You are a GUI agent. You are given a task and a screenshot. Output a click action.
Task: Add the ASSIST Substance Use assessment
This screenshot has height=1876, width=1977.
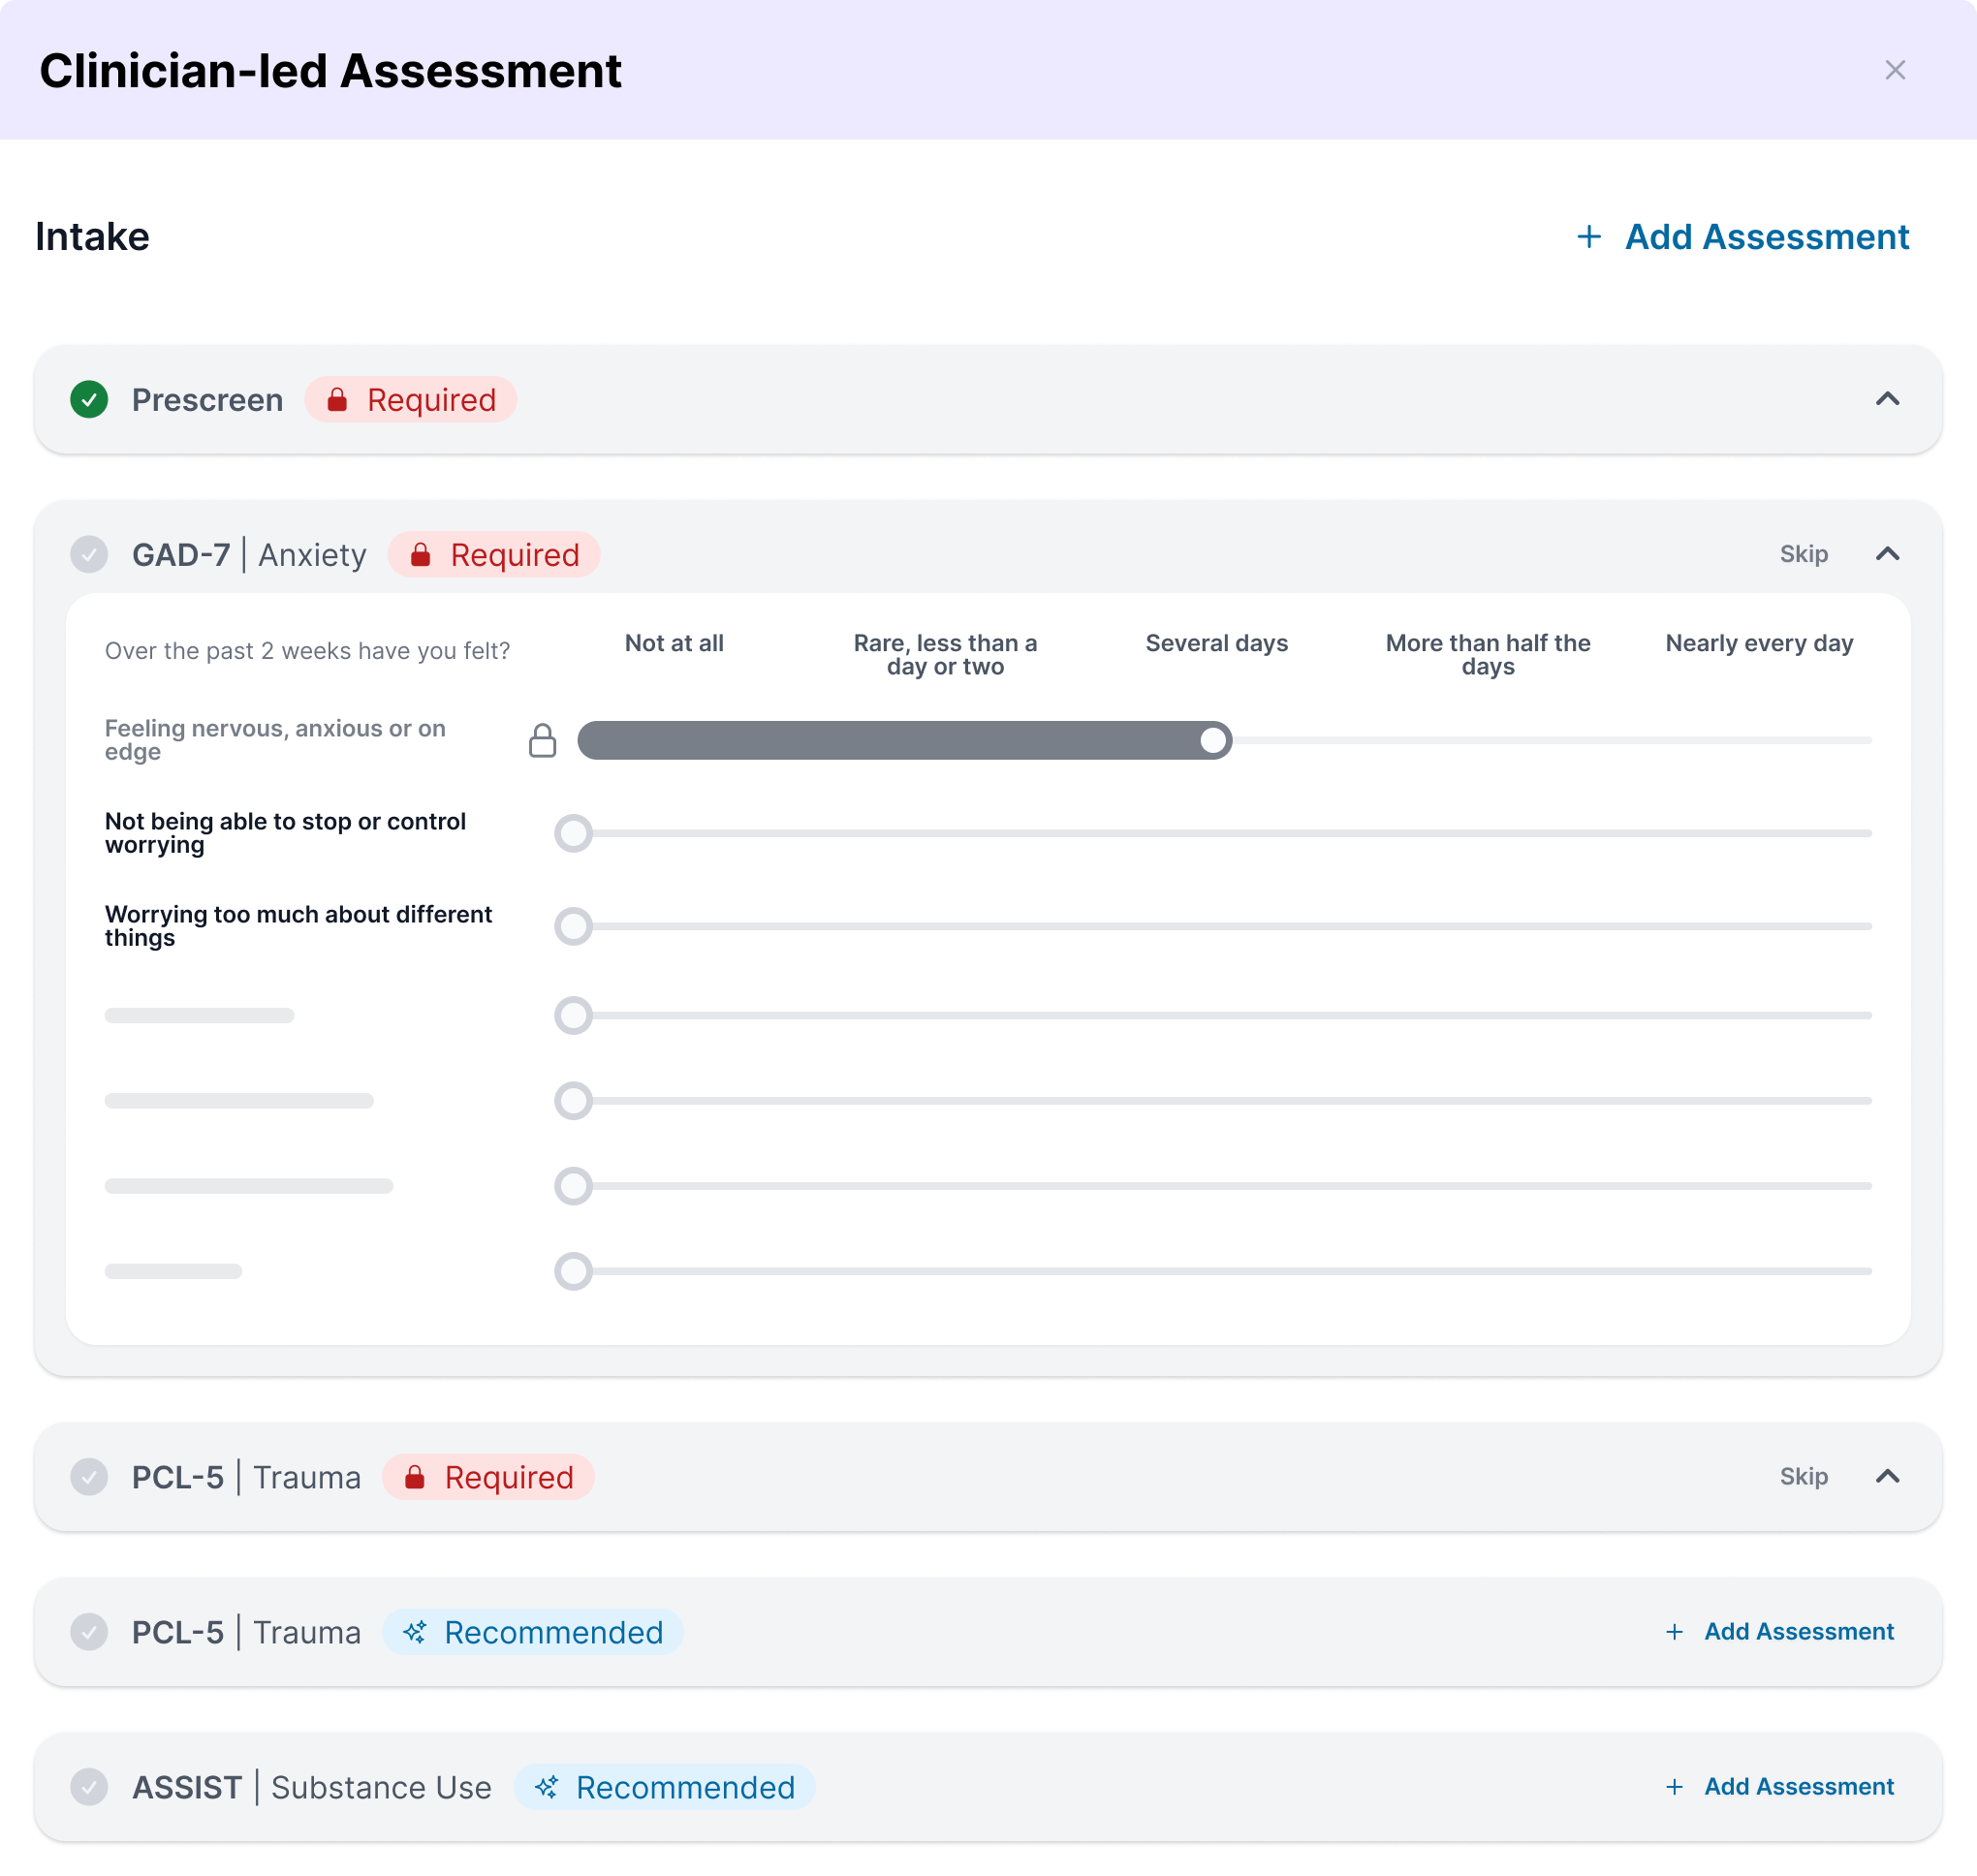tap(1780, 1786)
